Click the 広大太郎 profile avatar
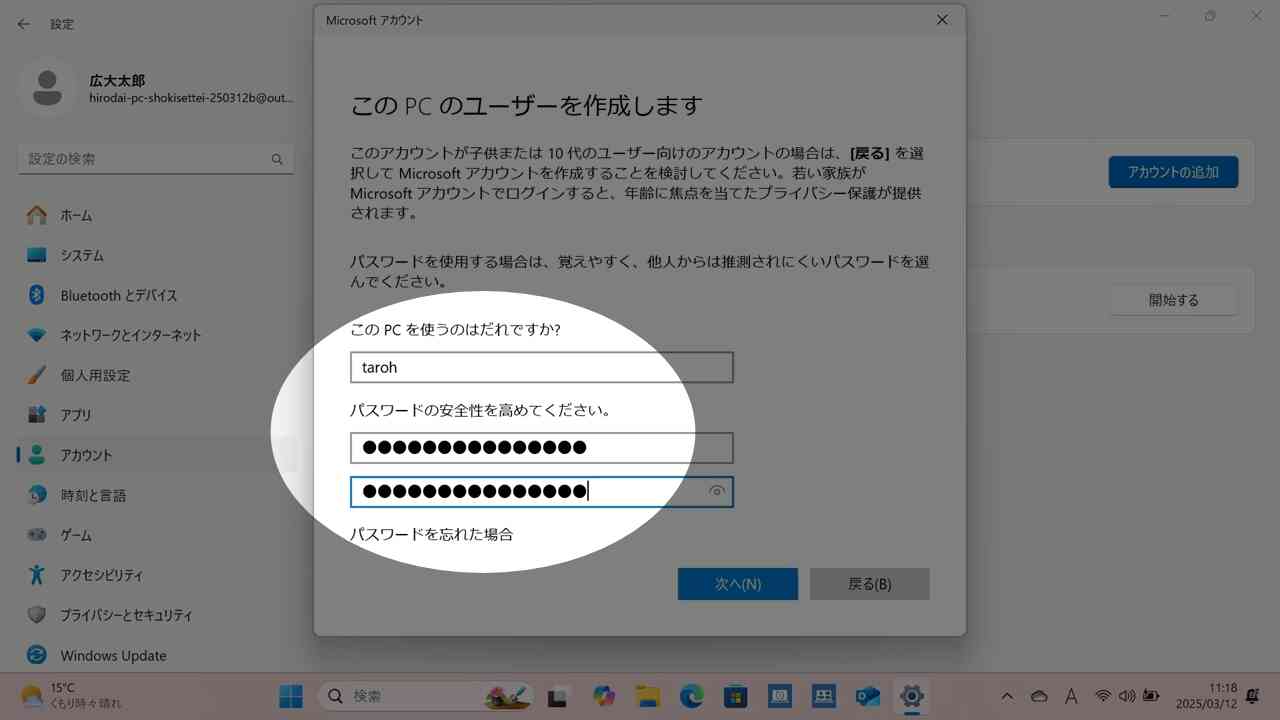The width and height of the screenshot is (1280, 720). click(x=47, y=88)
